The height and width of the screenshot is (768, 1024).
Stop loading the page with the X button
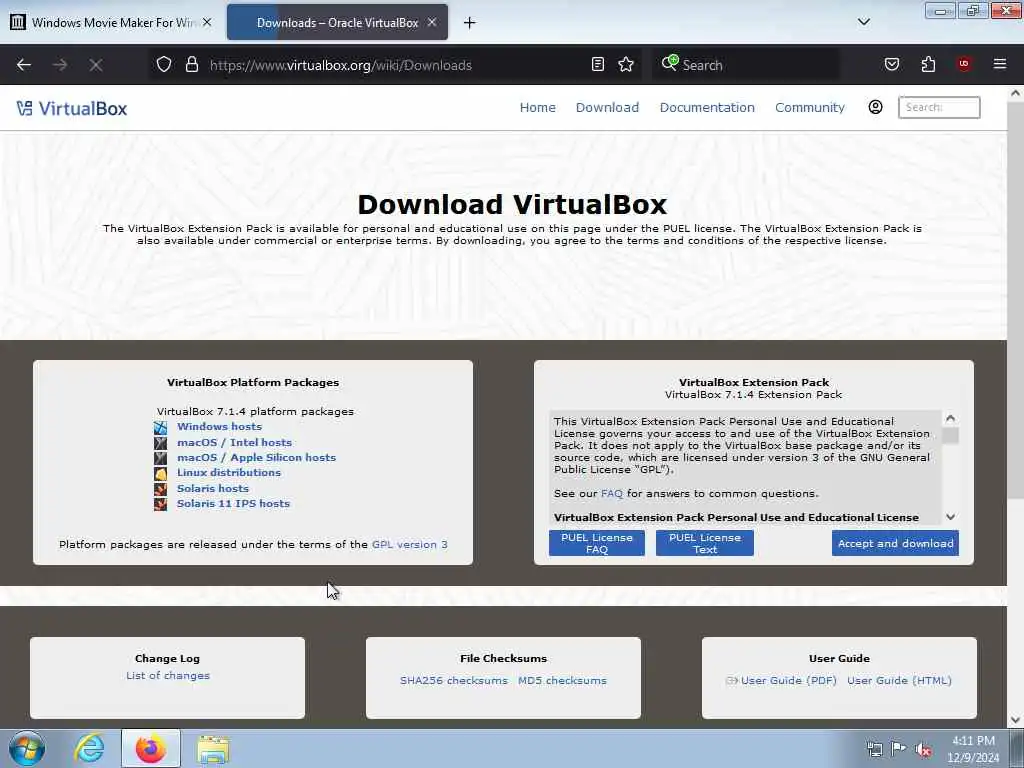(95, 65)
